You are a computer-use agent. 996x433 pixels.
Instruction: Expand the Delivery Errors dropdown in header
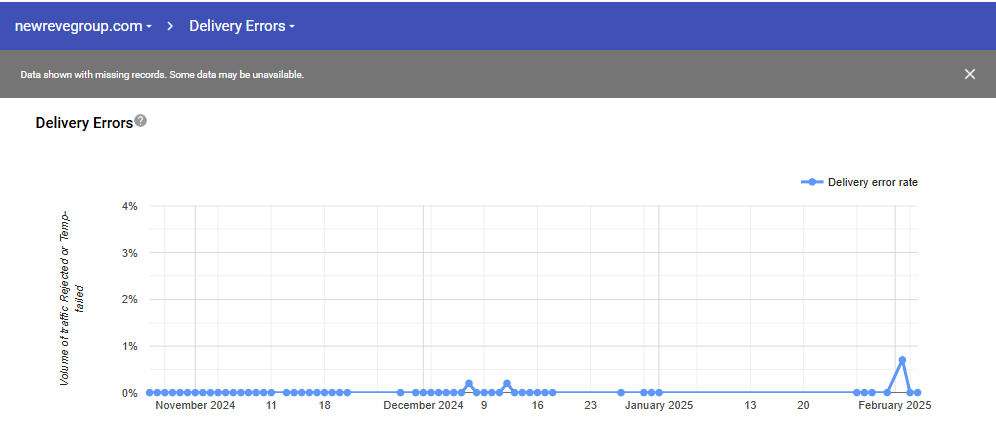pos(242,26)
